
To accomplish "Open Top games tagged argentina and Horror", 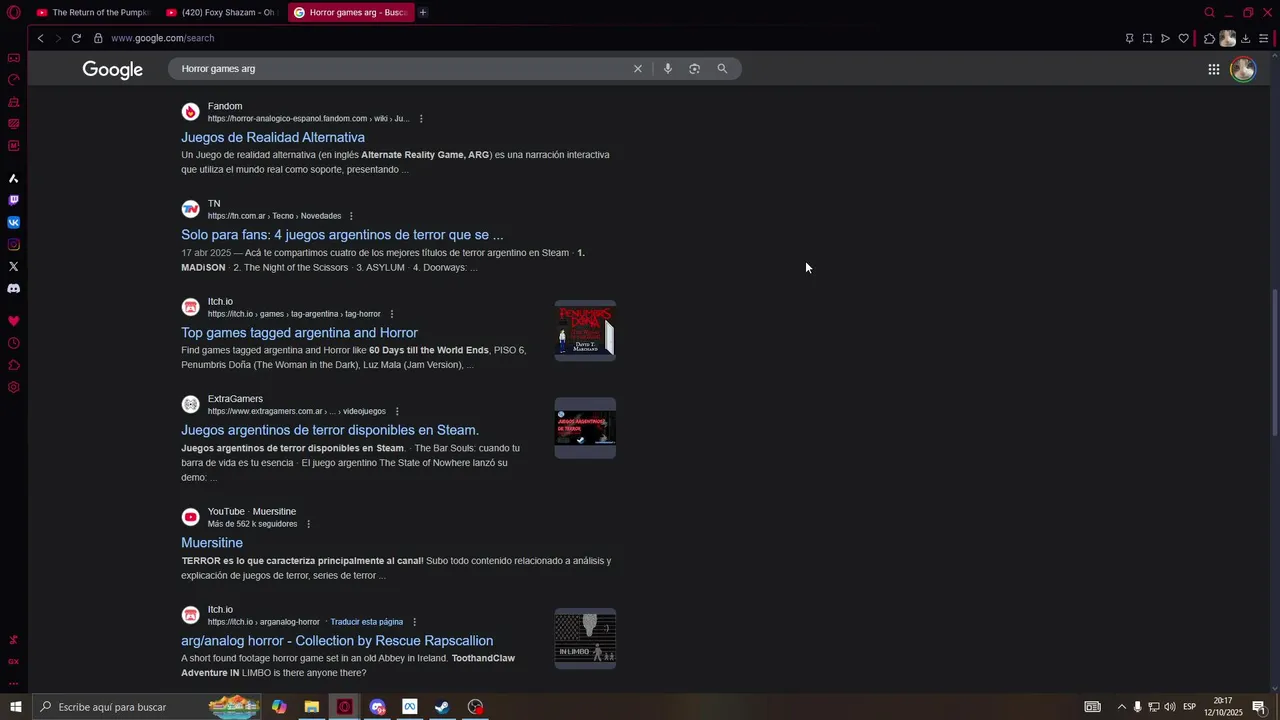I will click(x=299, y=333).
